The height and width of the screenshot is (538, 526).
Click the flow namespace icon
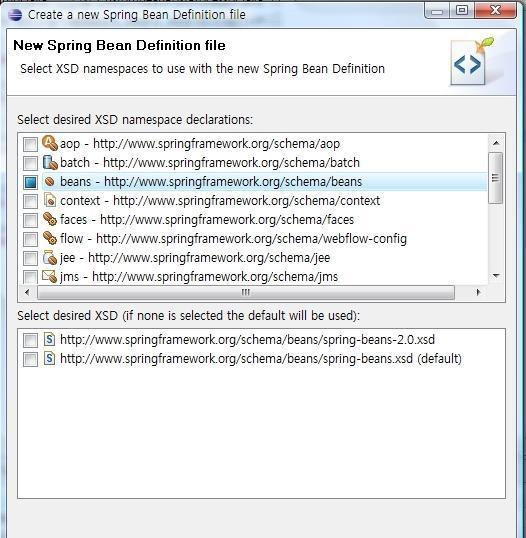[50, 238]
